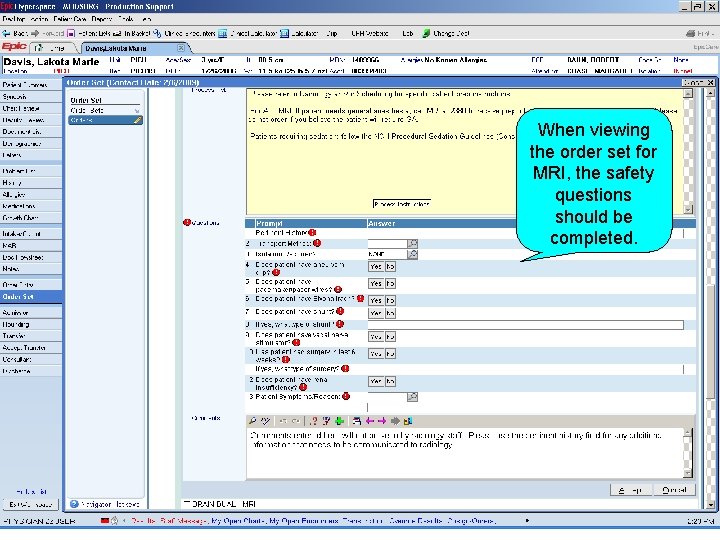Viewport: 720px width, 540px height.
Task: Select Growth Chart in sidebar
Action: tap(31, 218)
